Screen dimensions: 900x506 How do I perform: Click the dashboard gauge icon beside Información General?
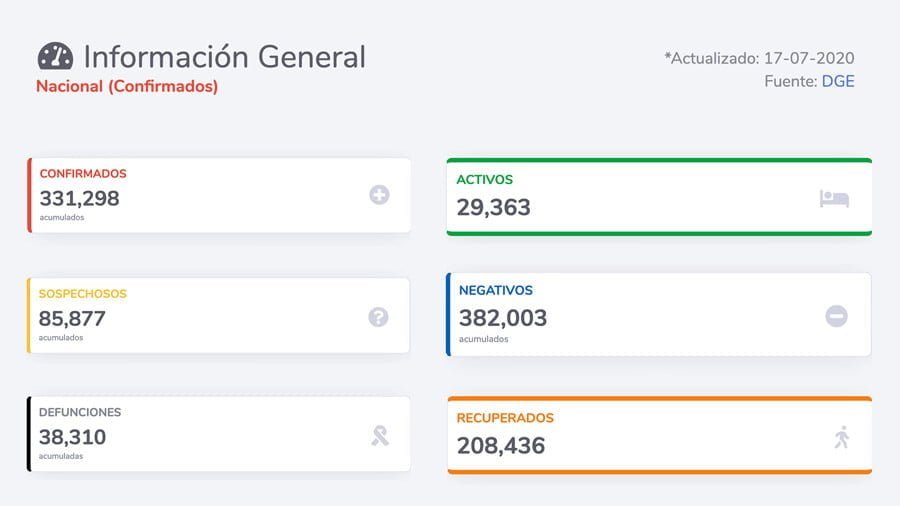click(55, 57)
